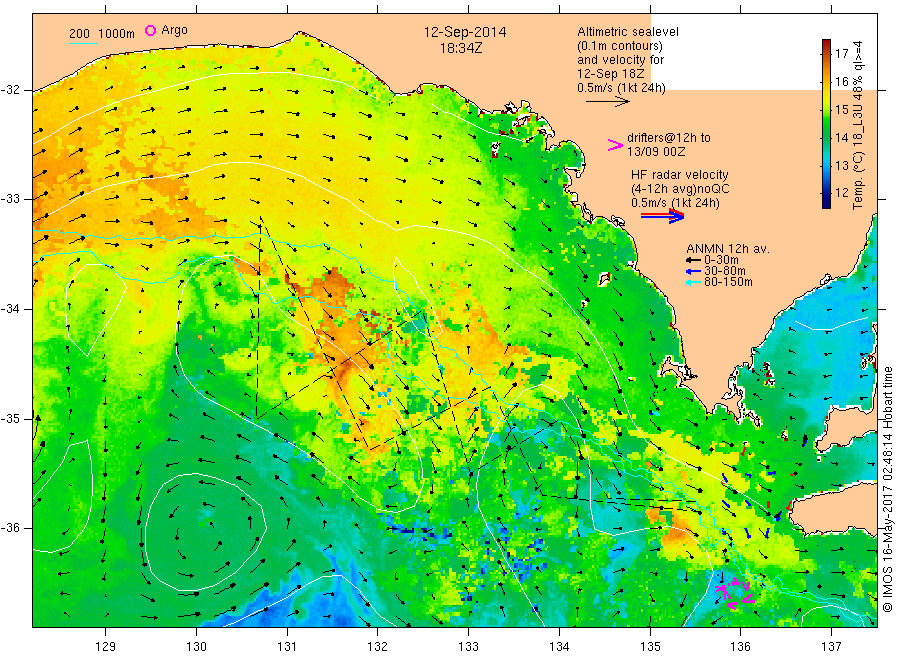Click the '12-Sep 18Z' velocity date text
The width and height of the screenshot is (900, 660).
click(x=611, y=74)
